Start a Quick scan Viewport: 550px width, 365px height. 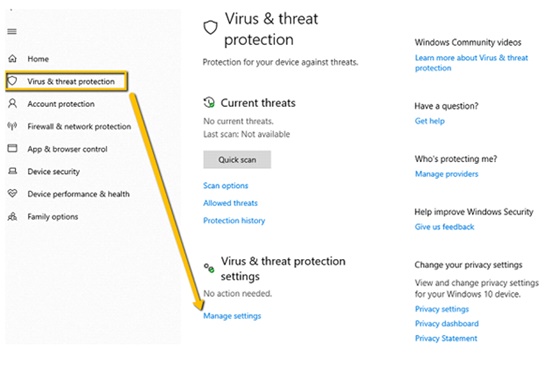[237, 160]
